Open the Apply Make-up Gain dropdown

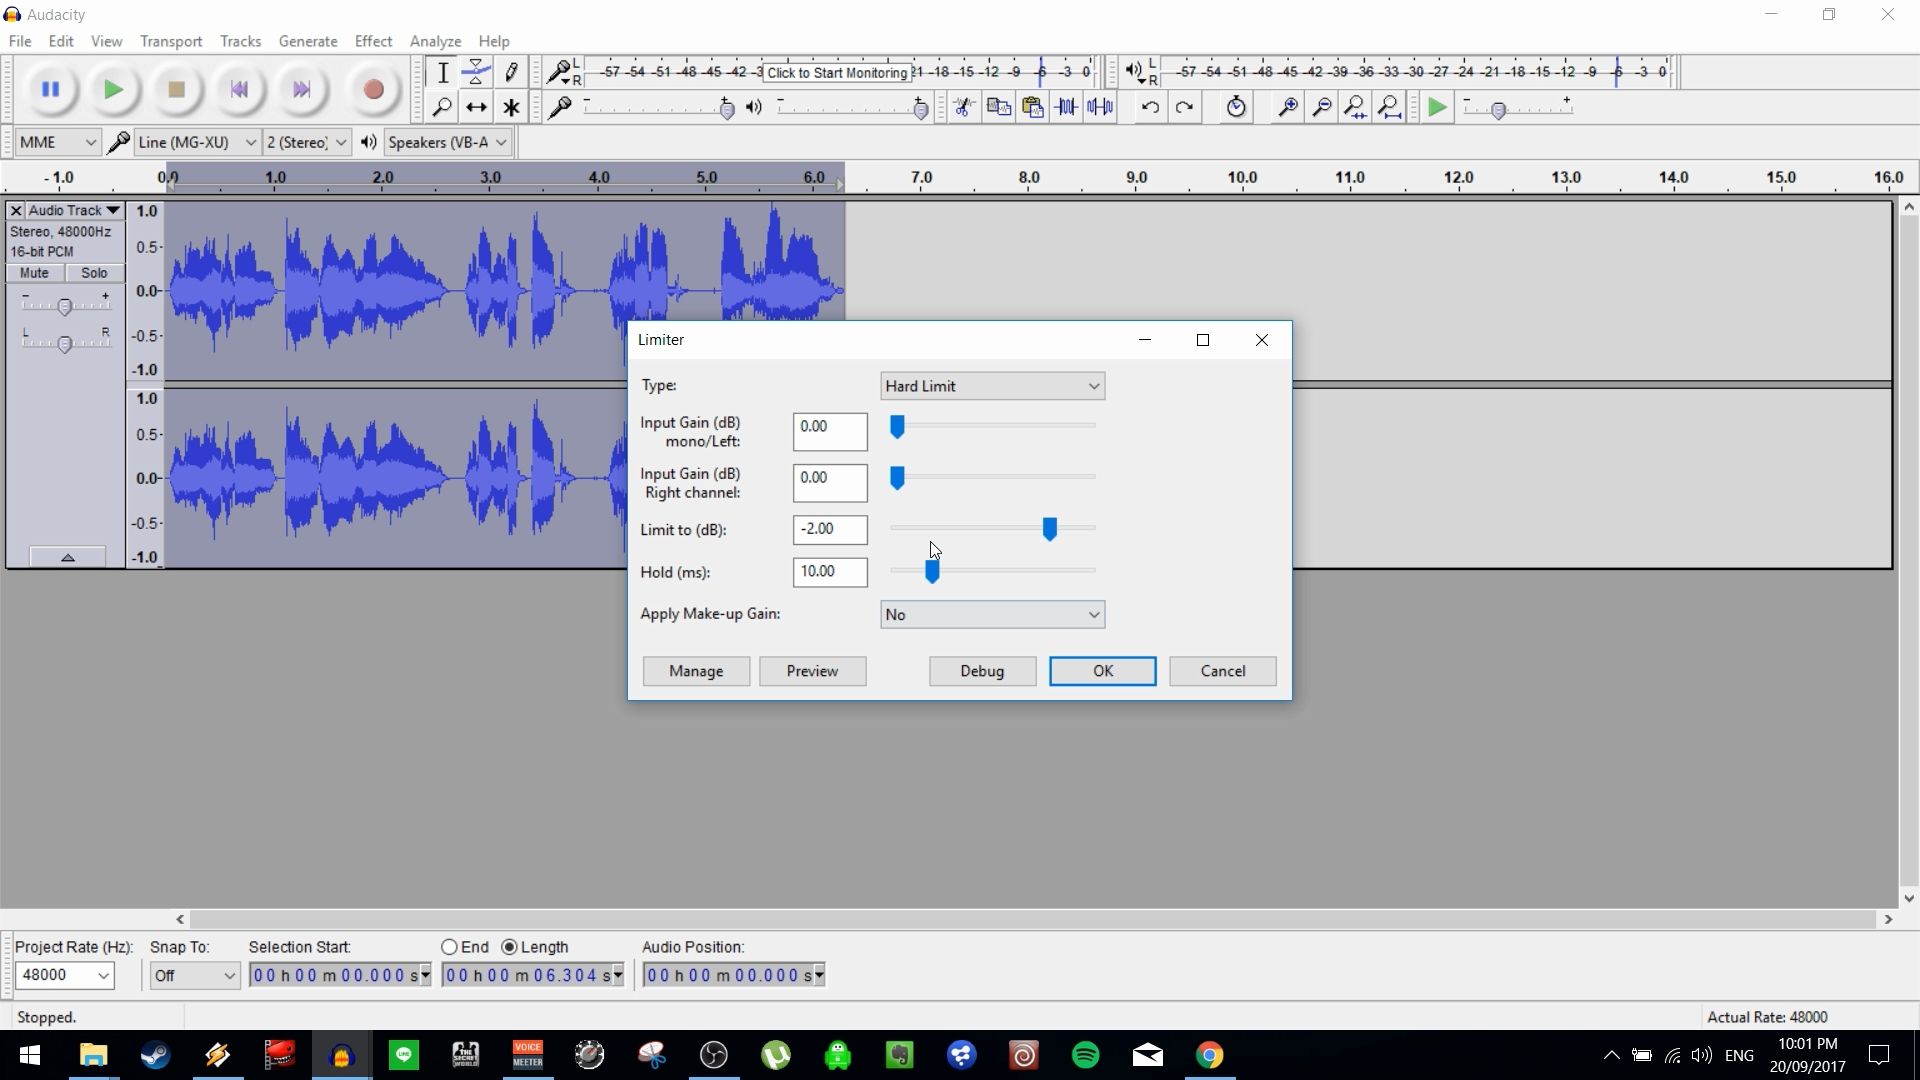coord(991,614)
